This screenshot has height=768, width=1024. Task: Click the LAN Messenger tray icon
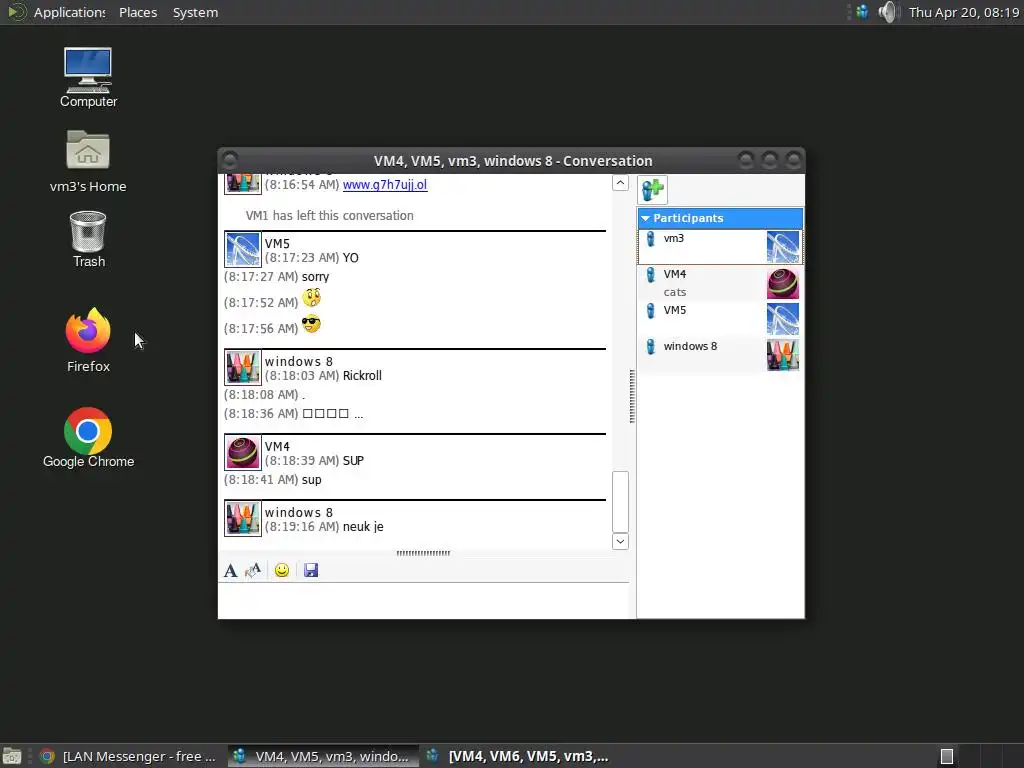(862, 12)
